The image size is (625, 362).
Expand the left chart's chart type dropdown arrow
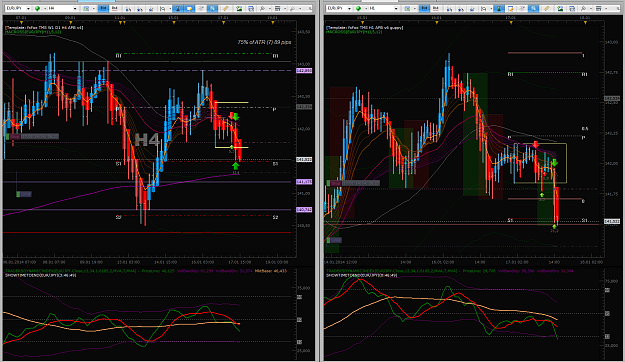(x=94, y=8)
